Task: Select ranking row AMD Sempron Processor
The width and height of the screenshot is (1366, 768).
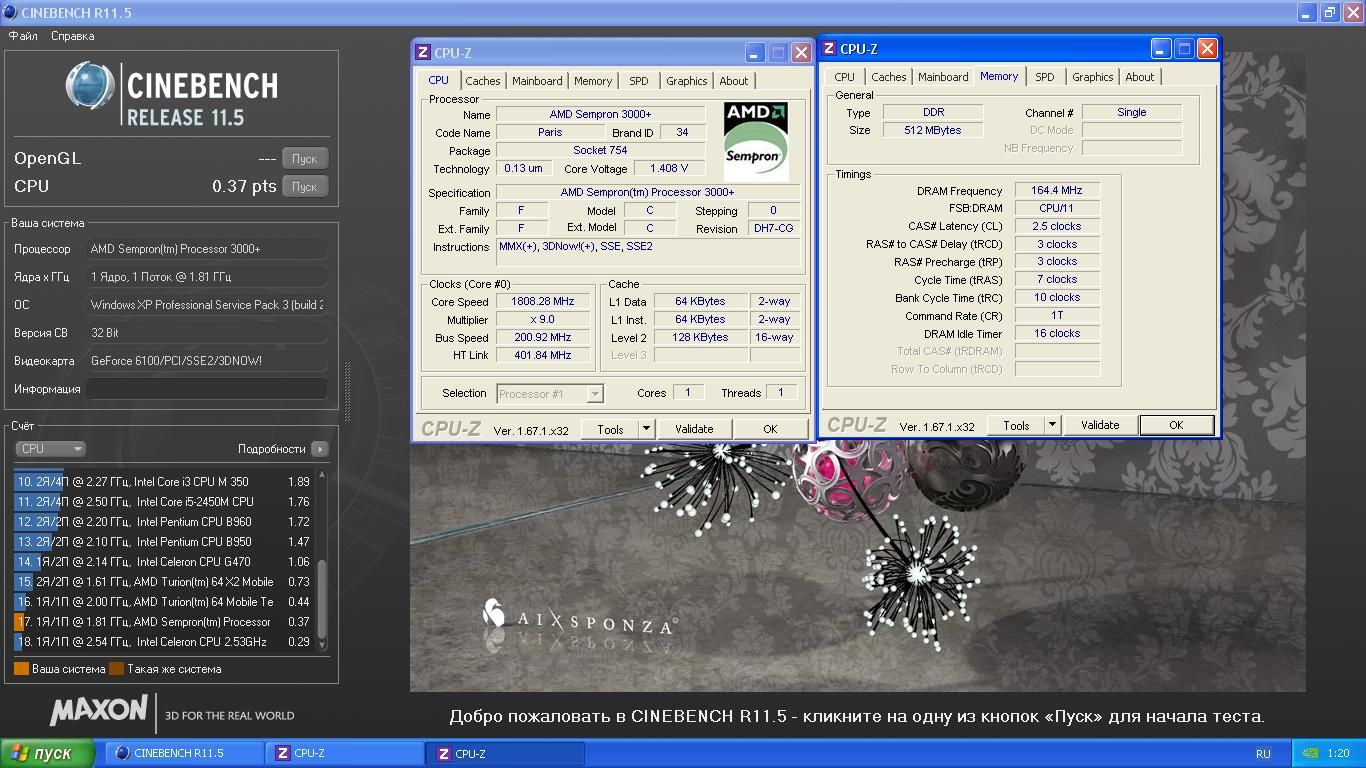Action: [164, 622]
